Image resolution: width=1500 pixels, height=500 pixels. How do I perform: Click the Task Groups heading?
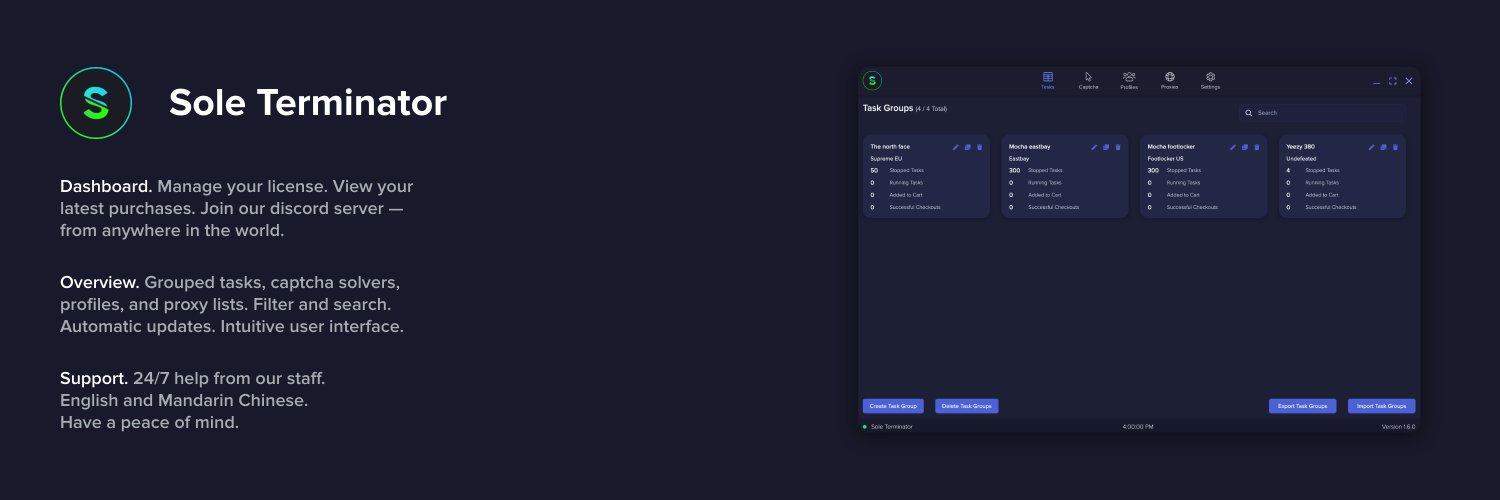point(888,107)
